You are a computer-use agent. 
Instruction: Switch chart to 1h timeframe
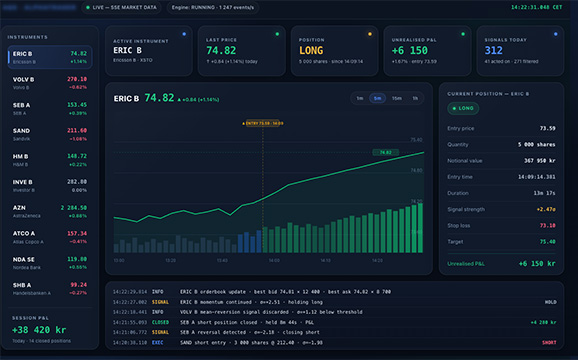point(415,98)
